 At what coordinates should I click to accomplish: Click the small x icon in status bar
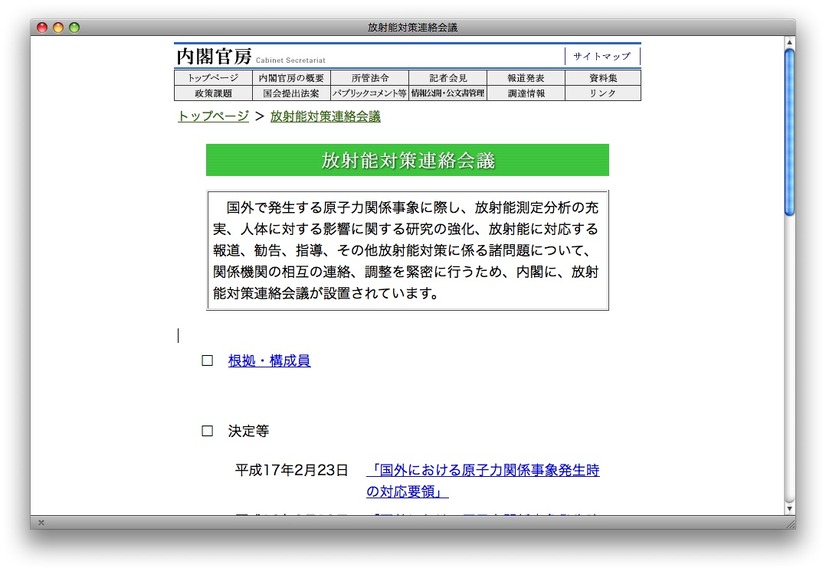pyautogui.click(x=41, y=522)
